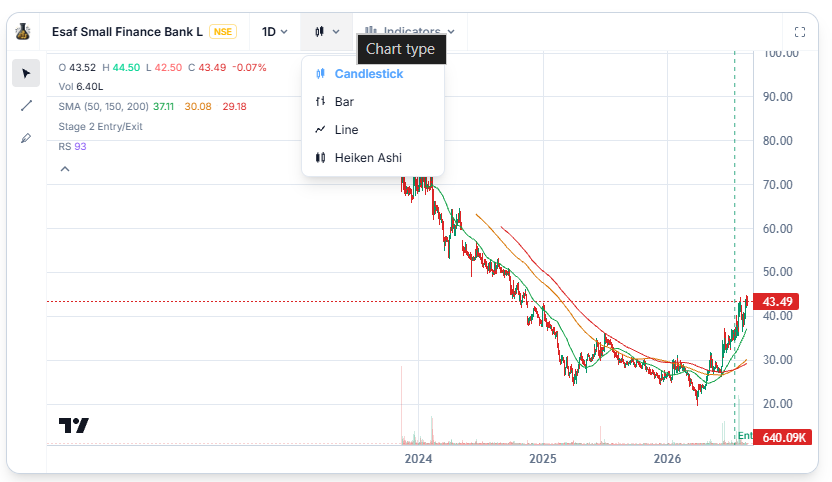The image size is (832, 482).
Task: Open the 1D timeframe dropdown
Action: (274, 32)
